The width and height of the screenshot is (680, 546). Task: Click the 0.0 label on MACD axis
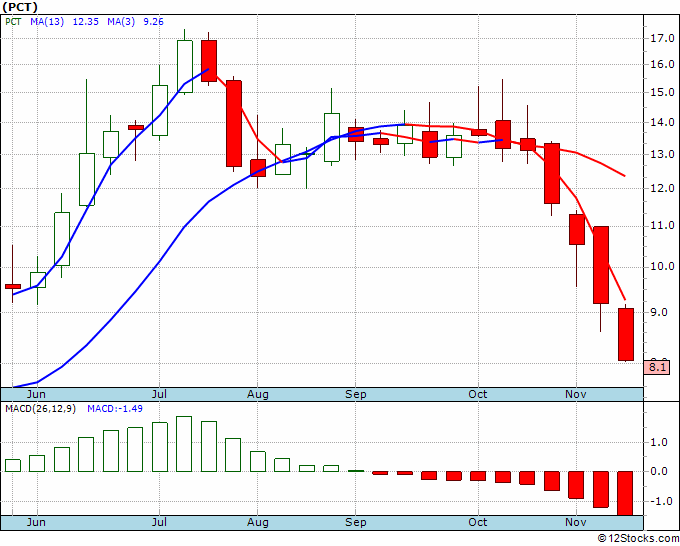pos(659,471)
